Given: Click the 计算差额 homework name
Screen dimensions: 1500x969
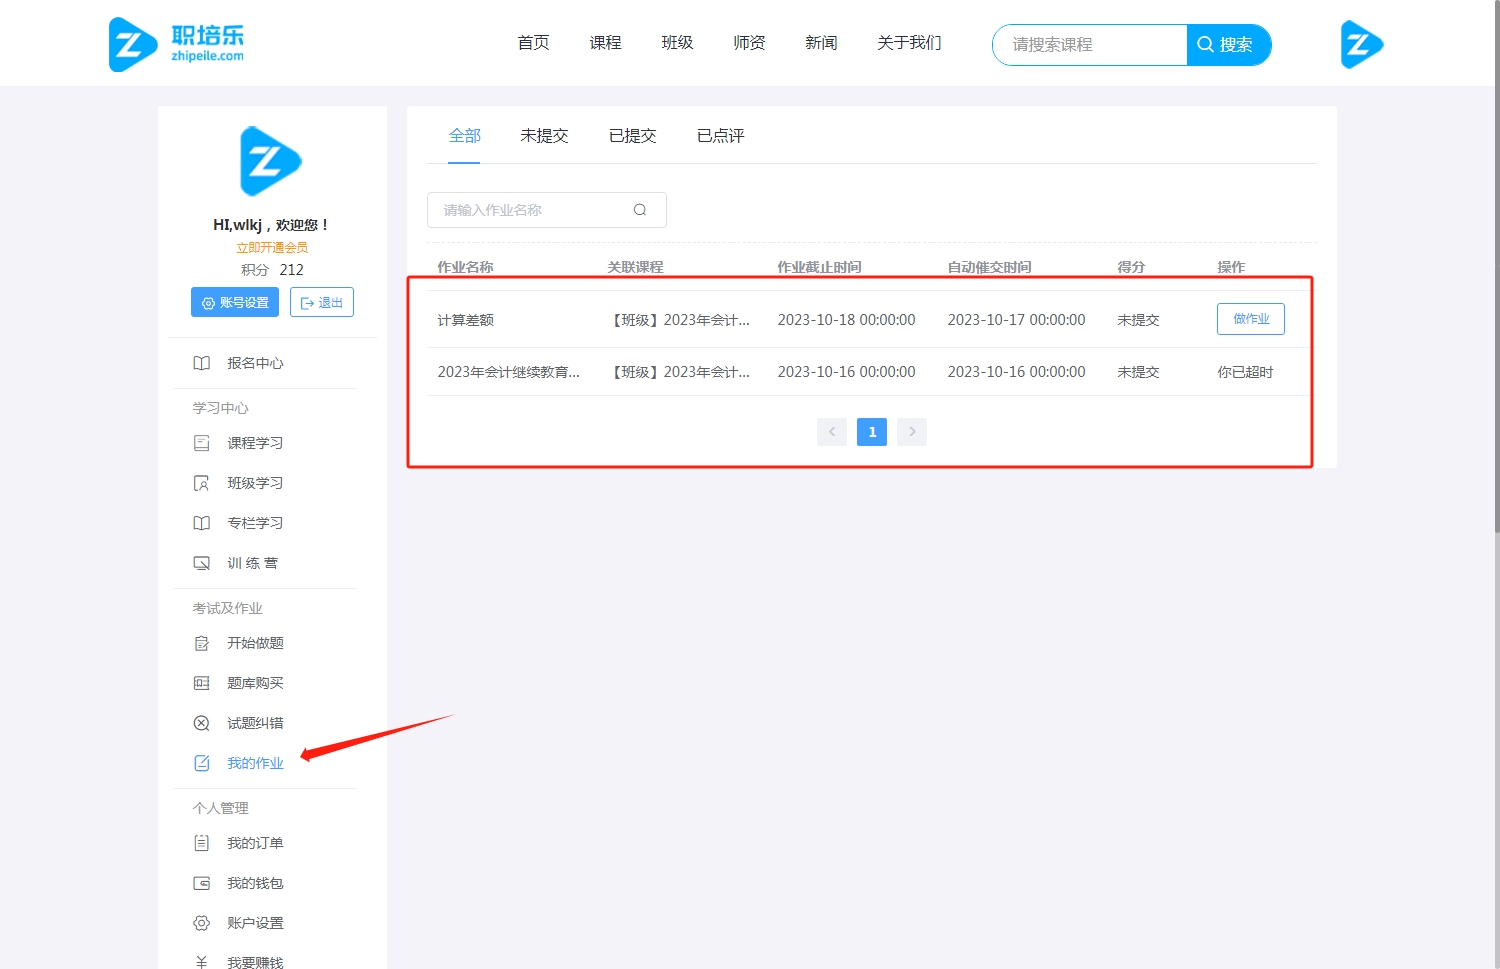Looking at the screenshot, I should tap(466, 320).
